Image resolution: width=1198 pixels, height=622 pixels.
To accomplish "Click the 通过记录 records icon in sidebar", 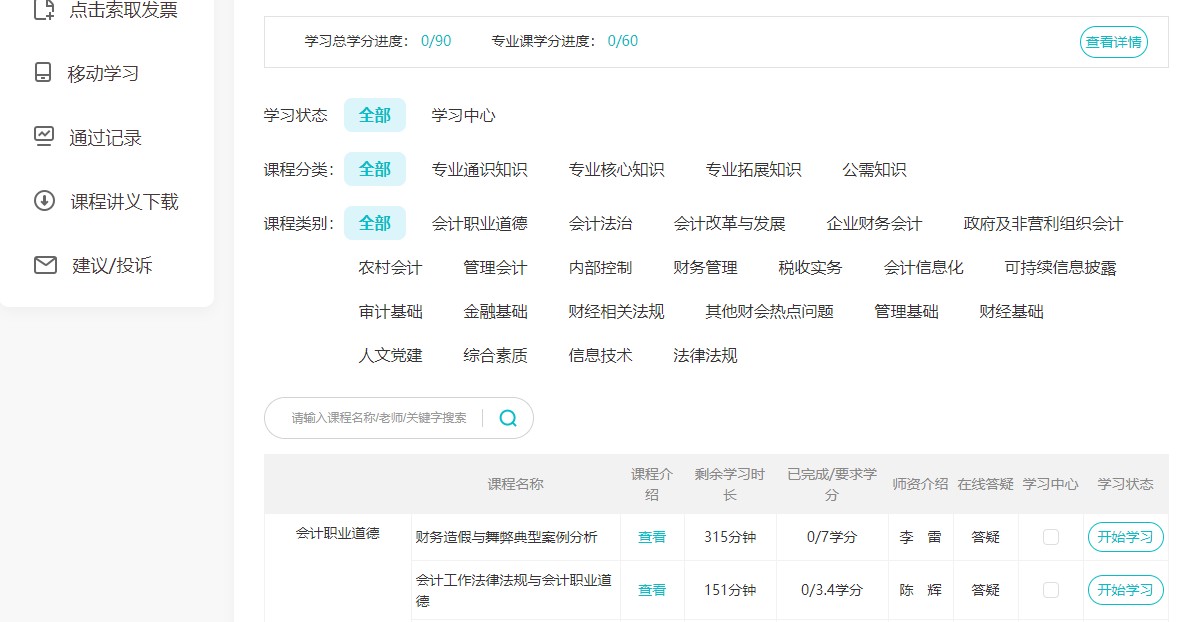I will point(44,137).
